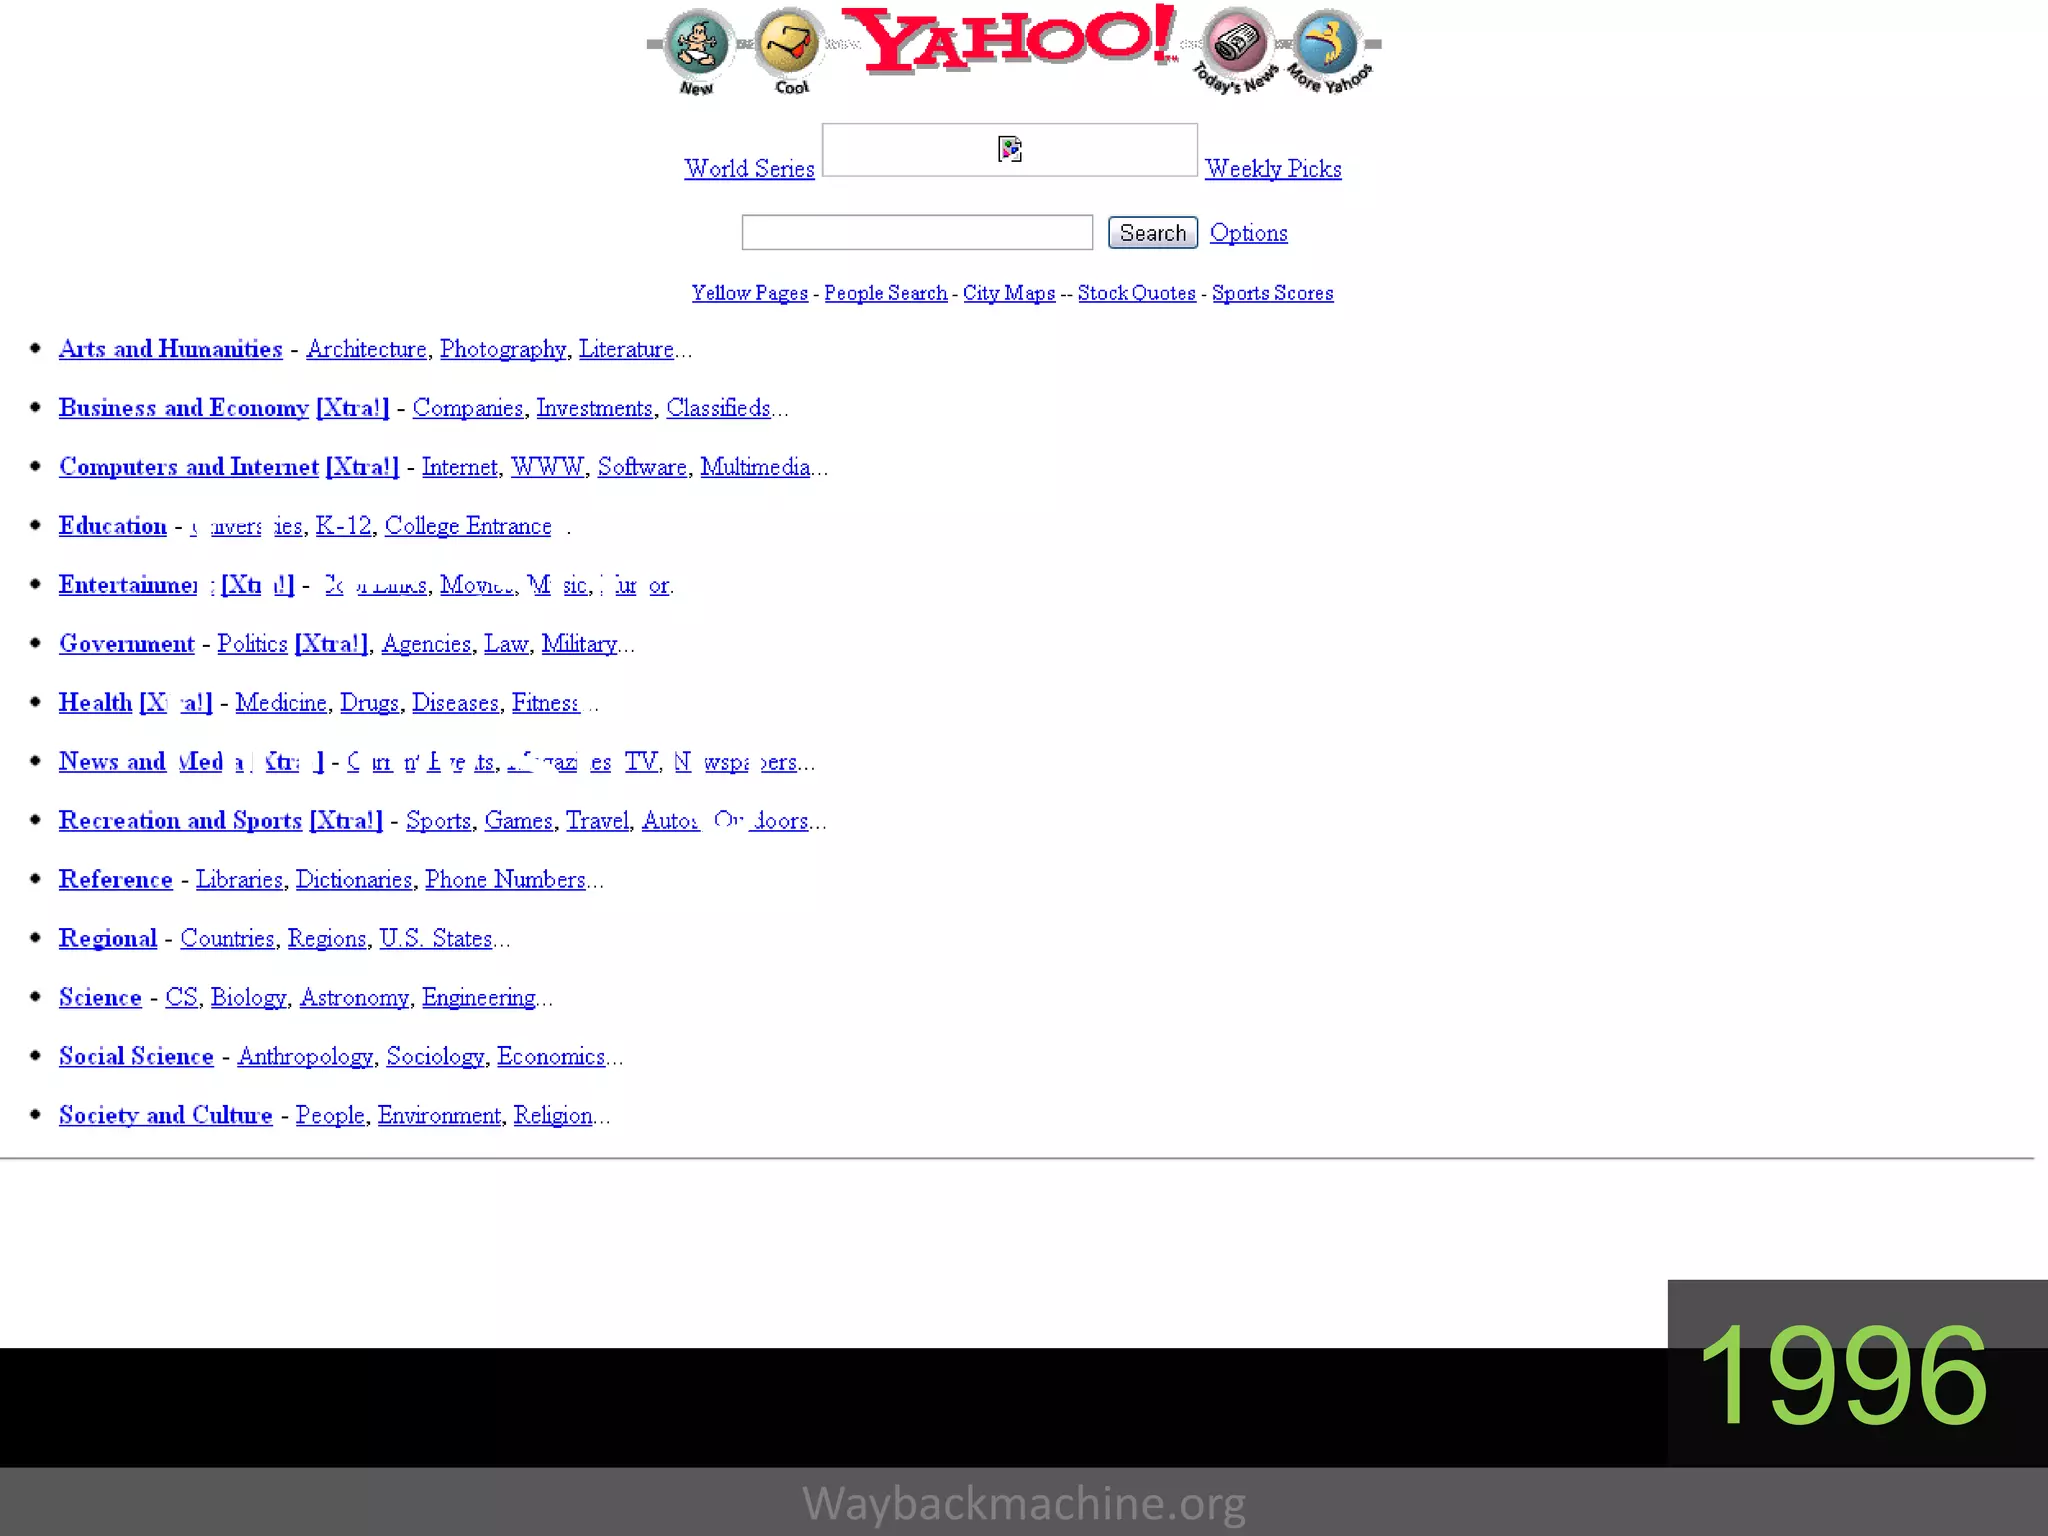Open the Cool icon with sunglasses

(790, 52)
